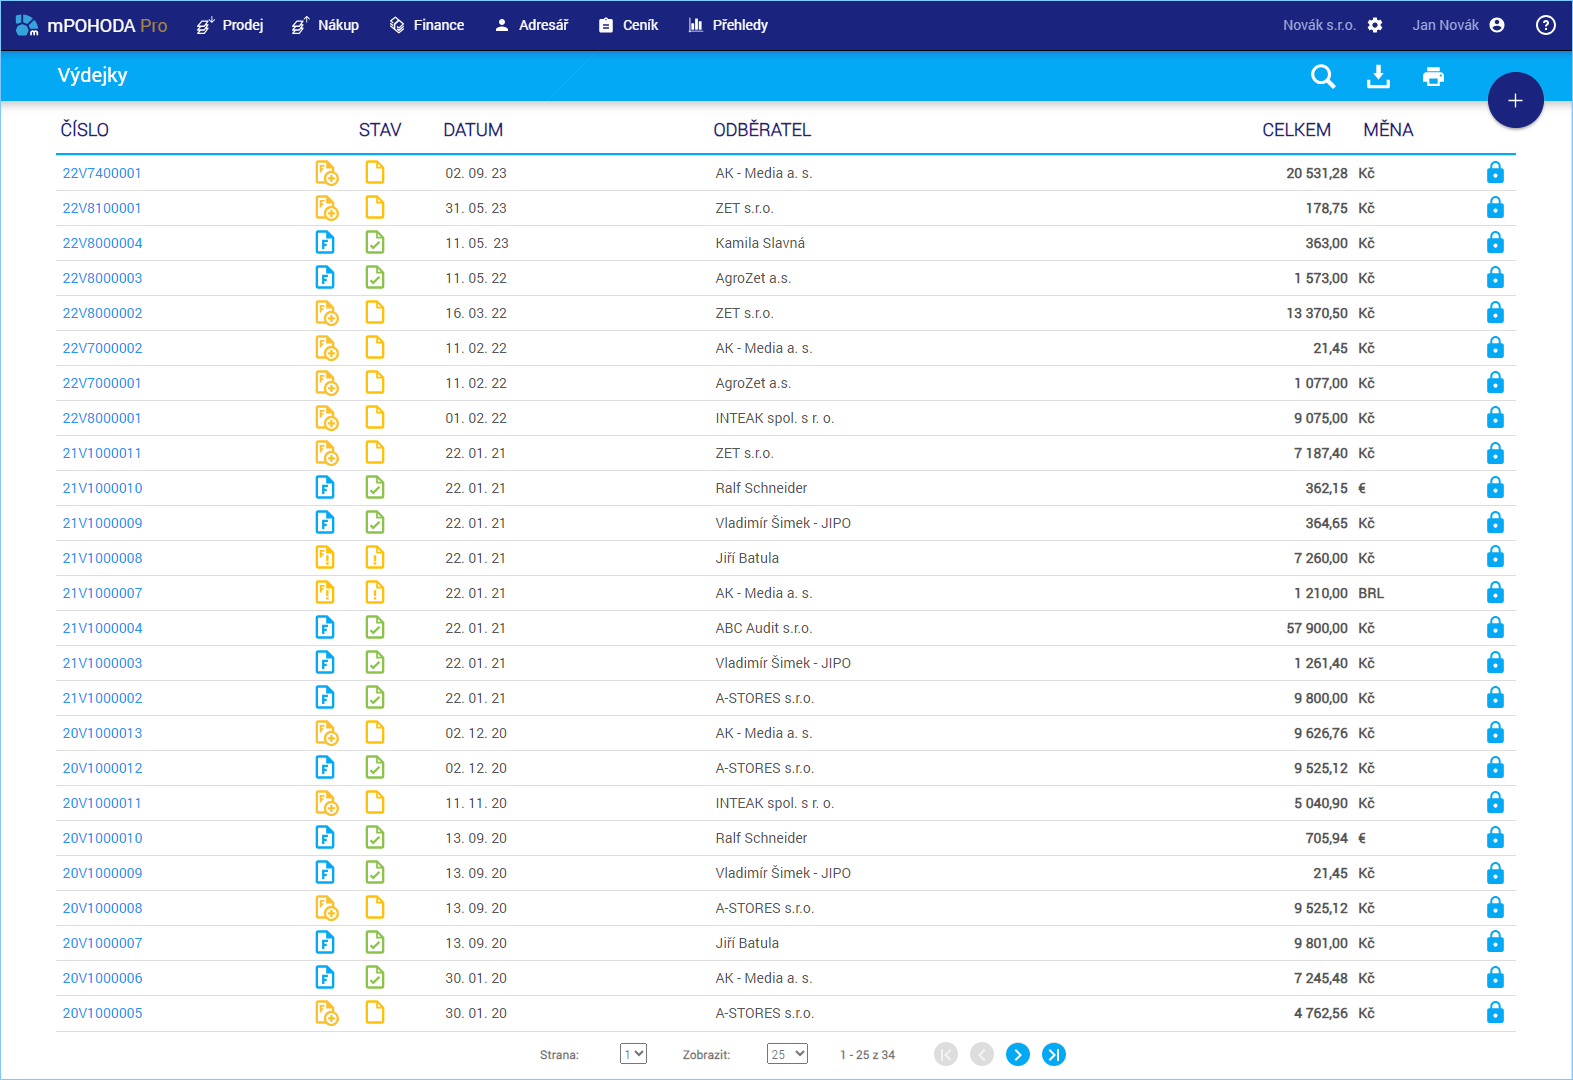Click amount 705,94 in euro row
Viewport: 1573px width, 1080px height.
pyautogui.click(x=1326, y=838)
